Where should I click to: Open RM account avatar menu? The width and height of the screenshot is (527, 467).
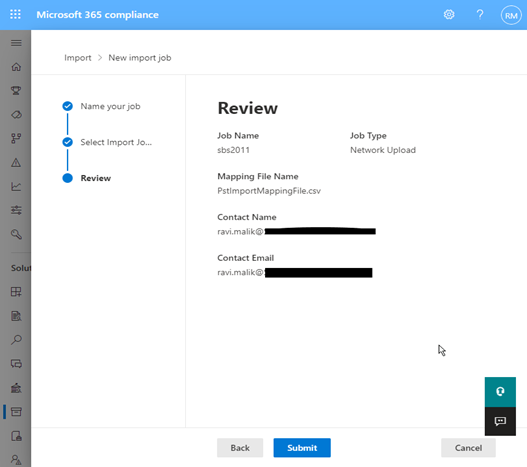(x=511, y=15)
